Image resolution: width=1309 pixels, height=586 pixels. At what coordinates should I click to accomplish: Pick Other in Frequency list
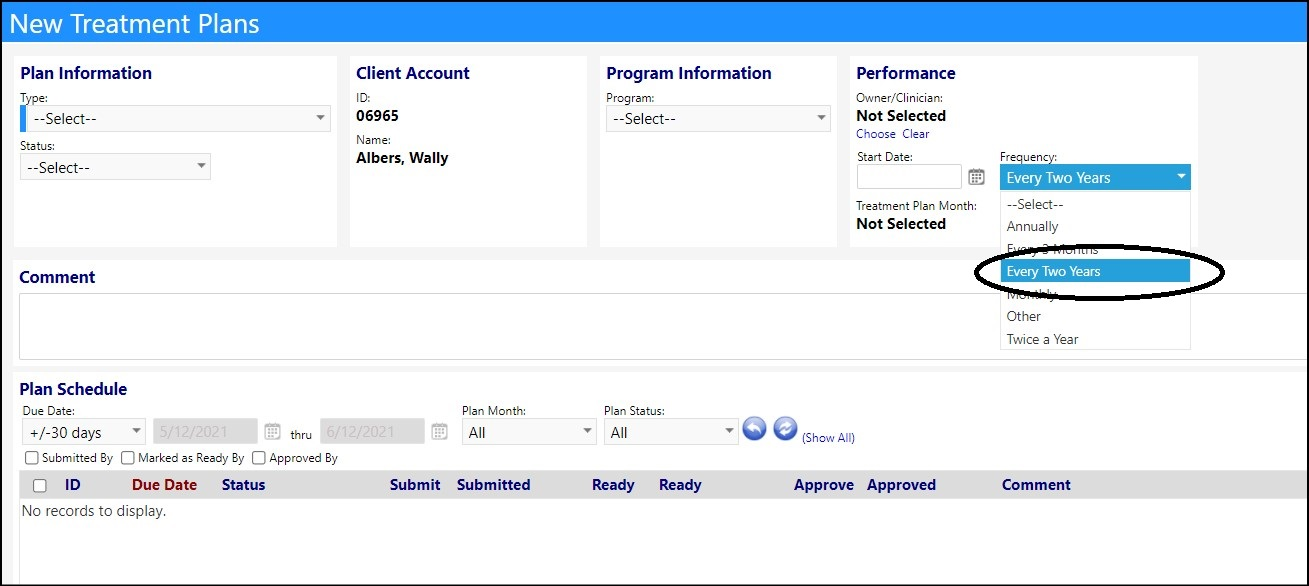click(x=1095, y=316)
